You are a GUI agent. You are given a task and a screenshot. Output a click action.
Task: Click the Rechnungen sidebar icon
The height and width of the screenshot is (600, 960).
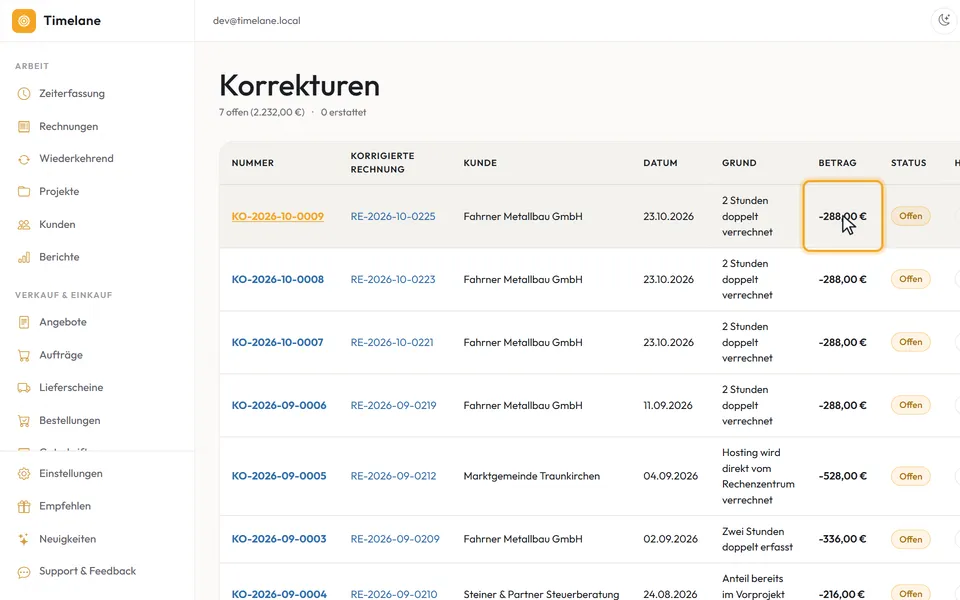pos(24,127)
